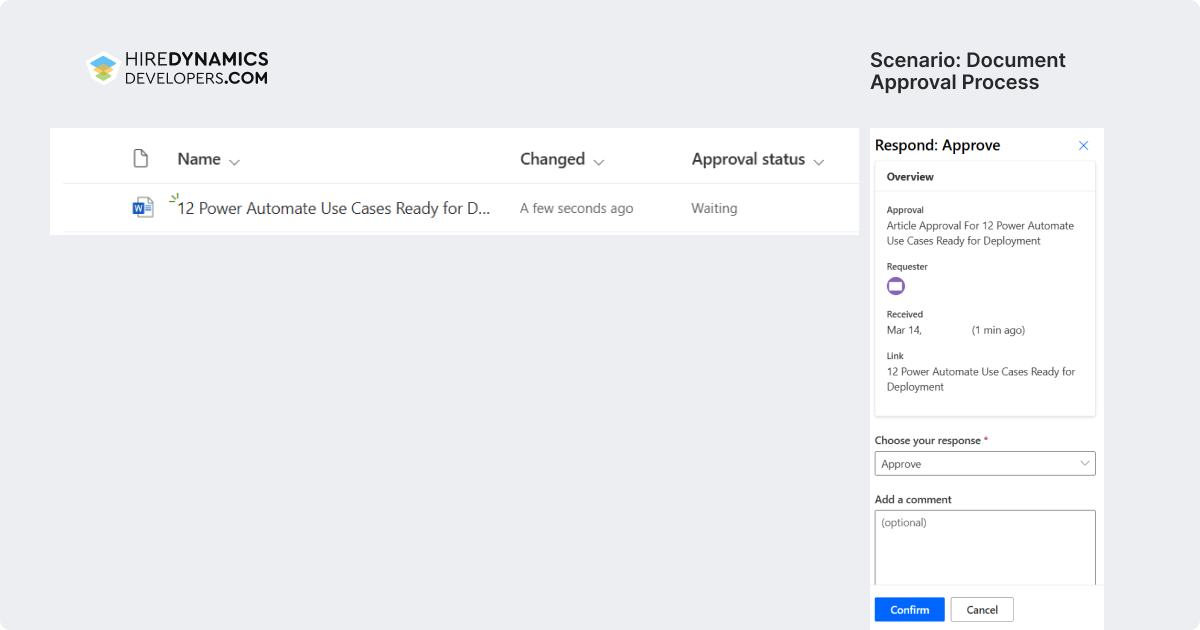Open the link under Link in Overview

pos(981,379)
